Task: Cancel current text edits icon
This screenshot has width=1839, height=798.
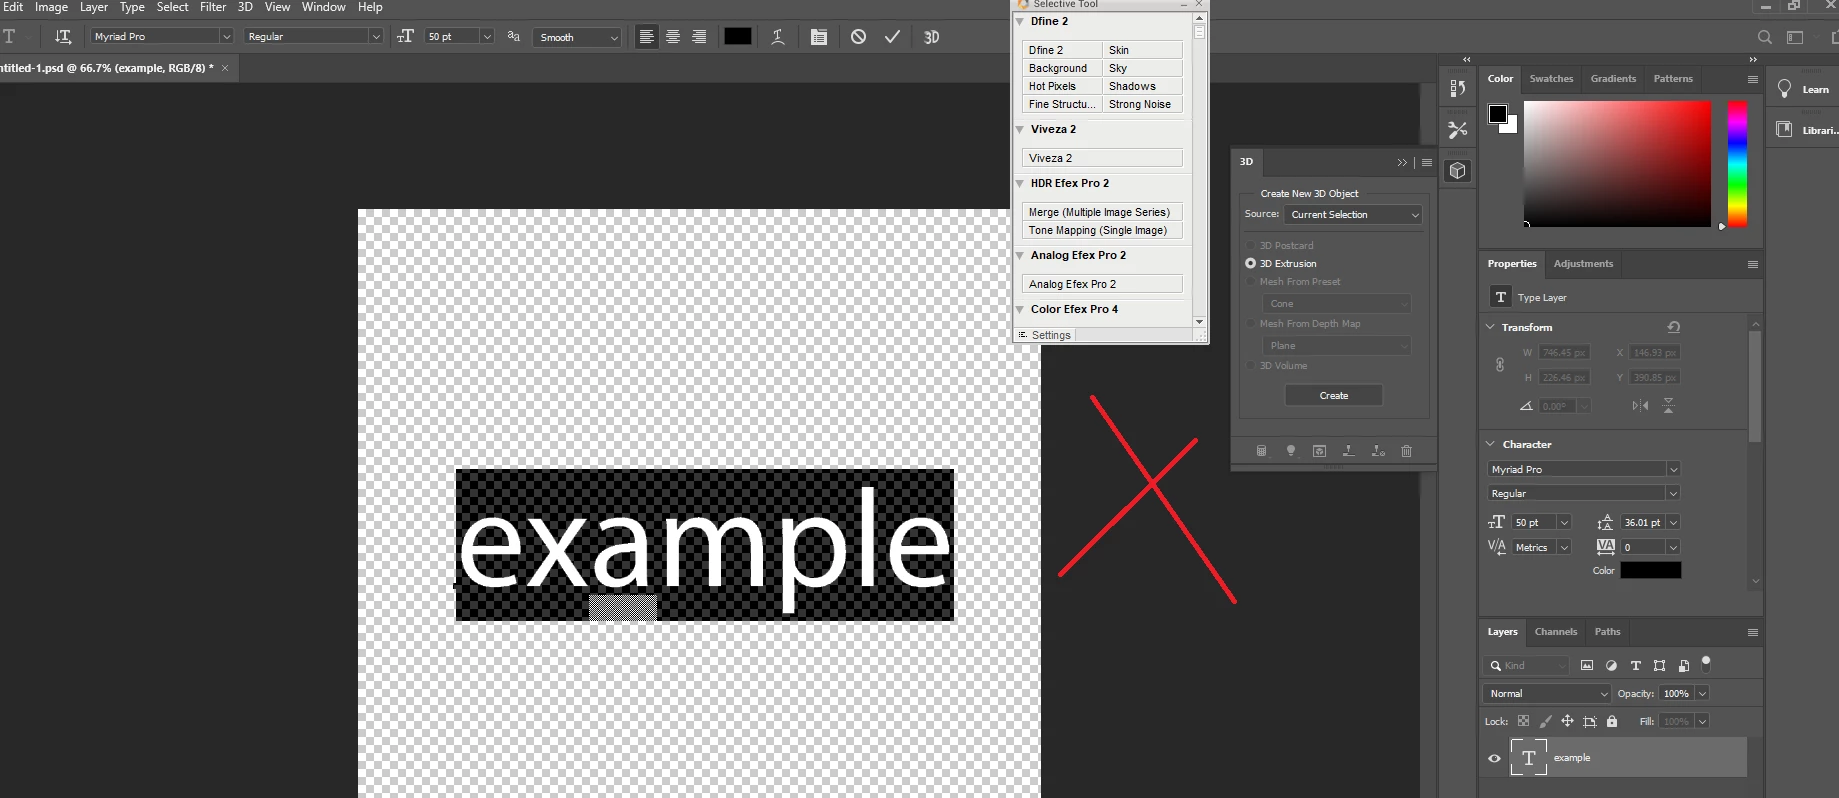Action: coord(858,37)
